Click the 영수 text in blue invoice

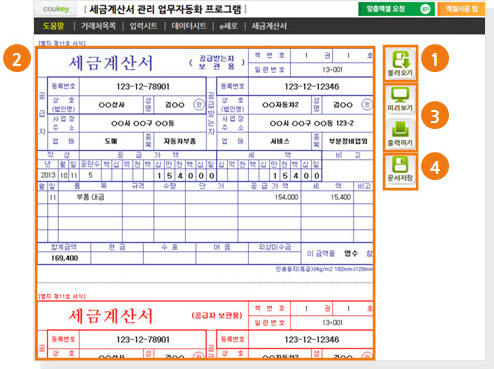[351, 254]
